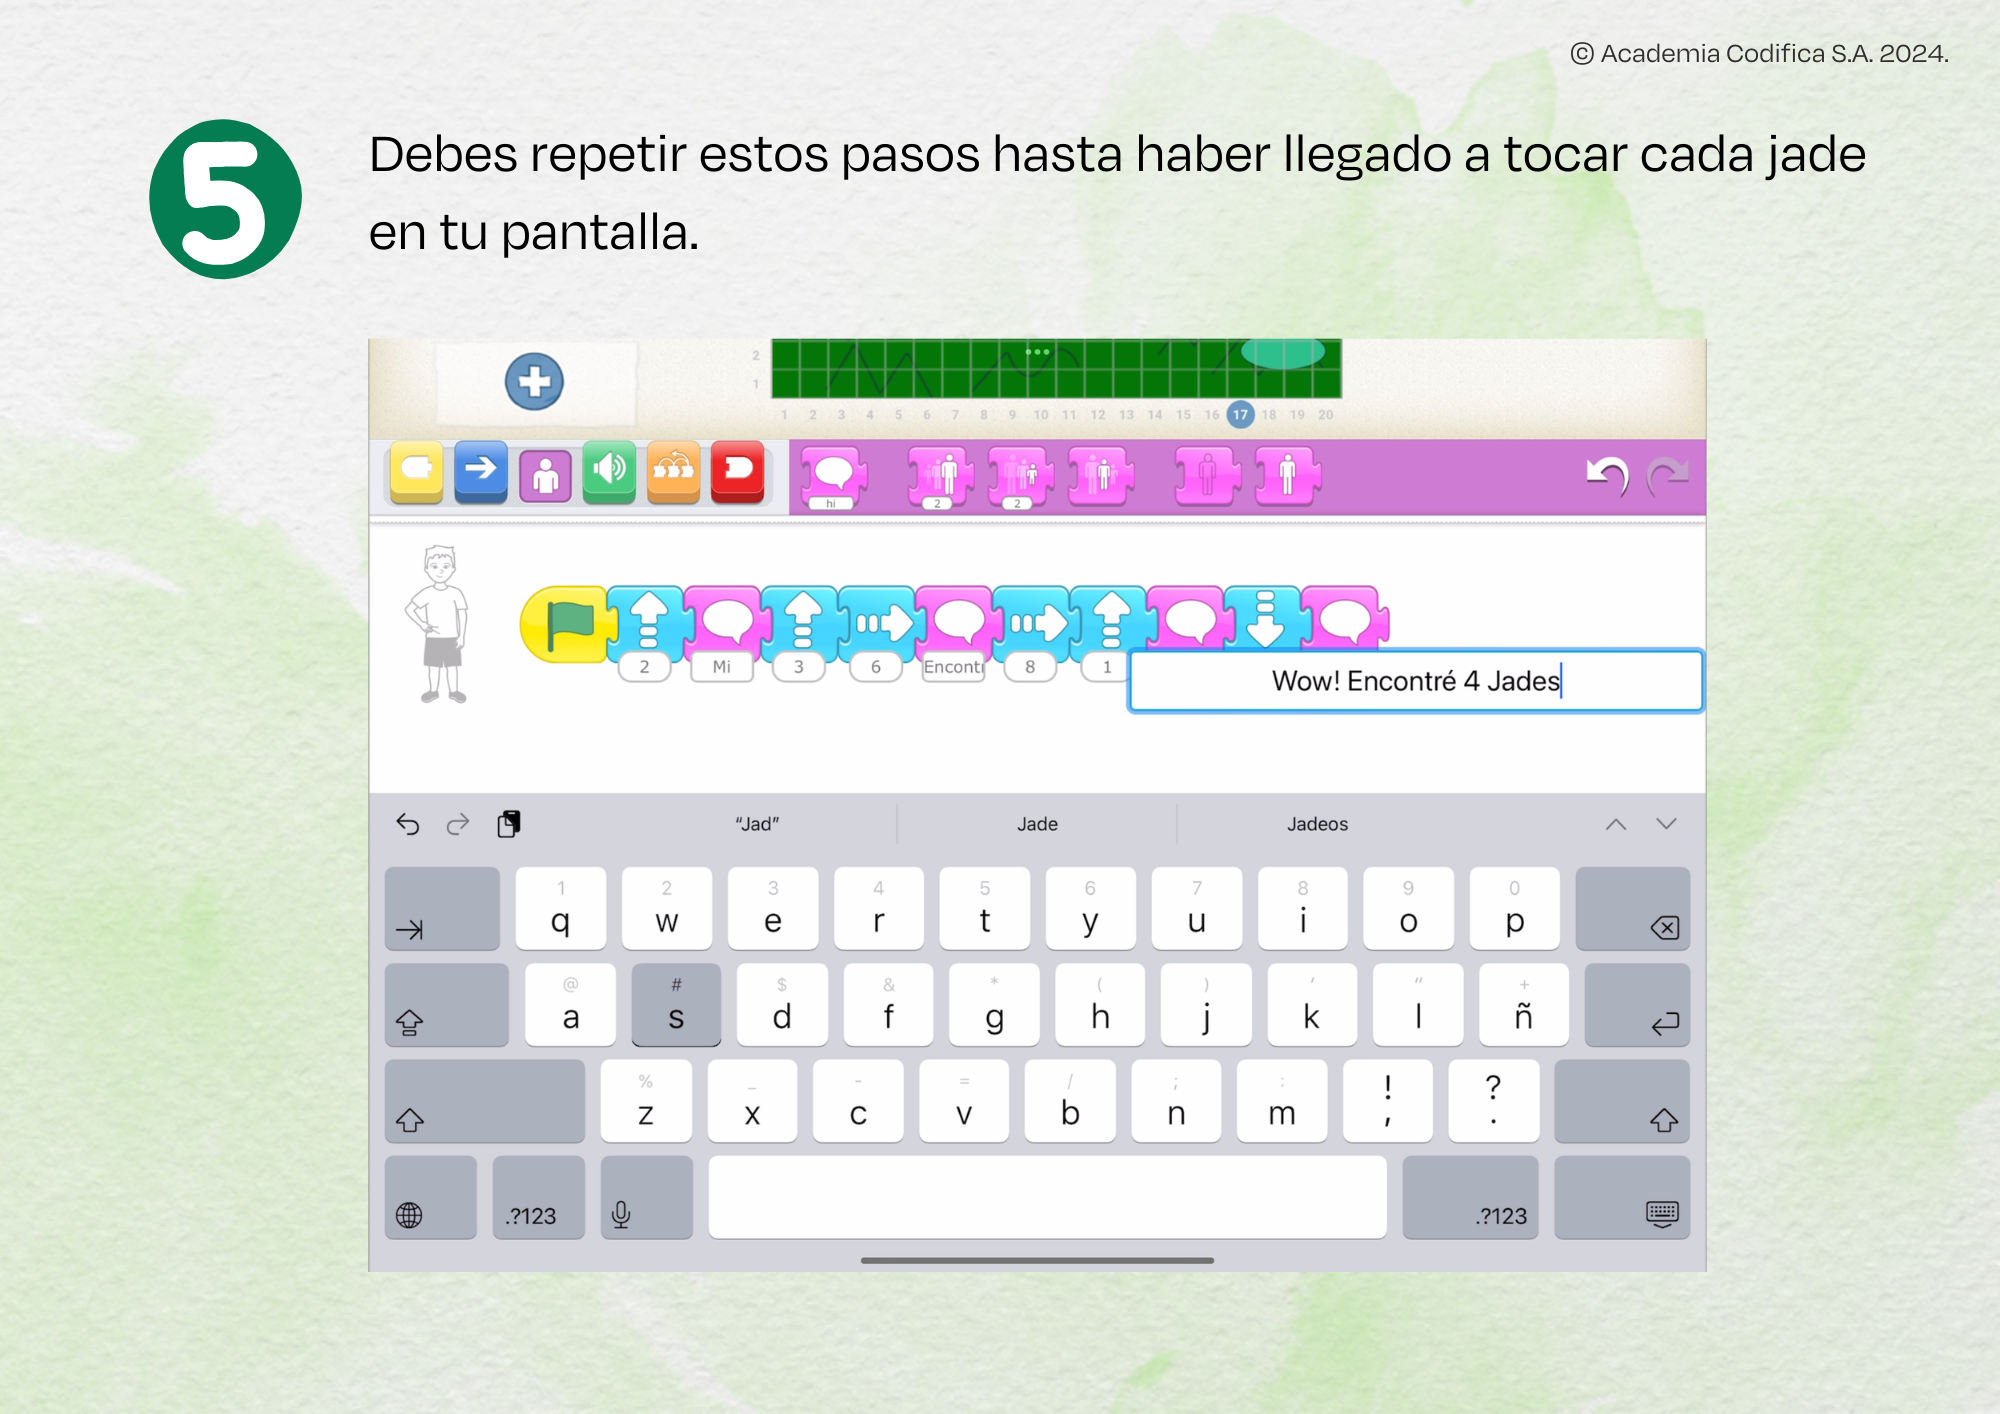Tap the exclamation mark key
Image resolution: width=2000 pixels, height=1414 pixels.
point(1388,1101)
